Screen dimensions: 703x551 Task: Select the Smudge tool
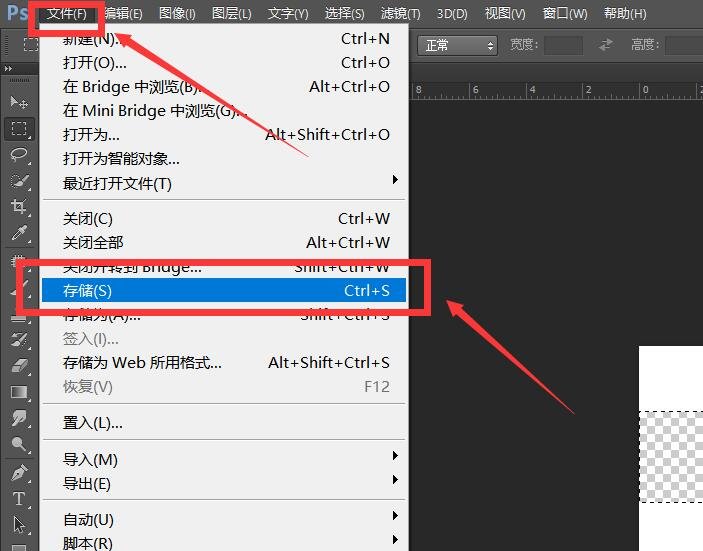19,418
